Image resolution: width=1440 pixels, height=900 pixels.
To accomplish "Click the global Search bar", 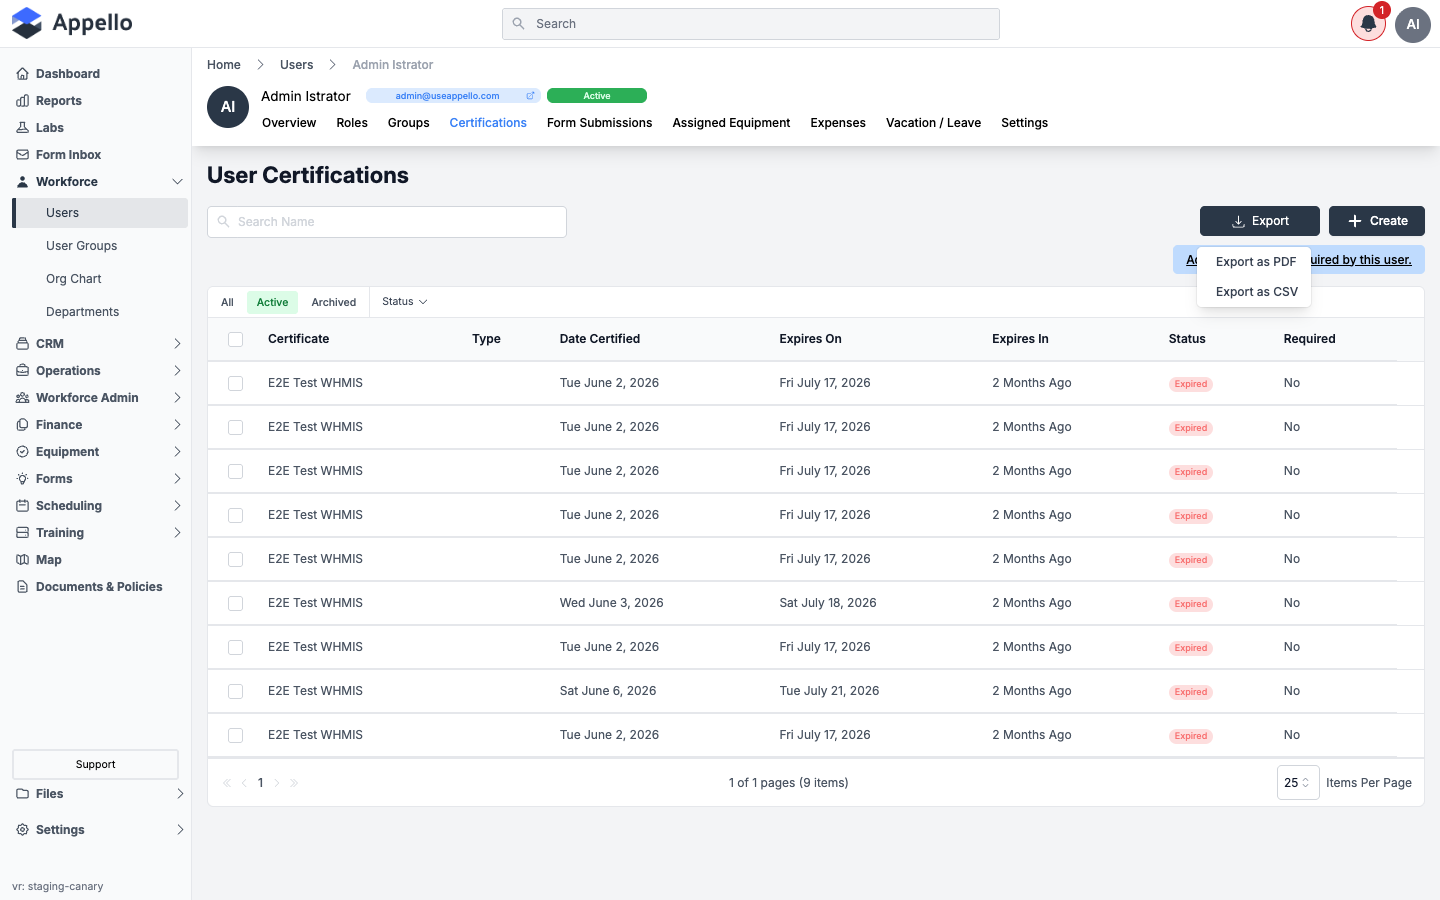I will (x=751, y=24).
